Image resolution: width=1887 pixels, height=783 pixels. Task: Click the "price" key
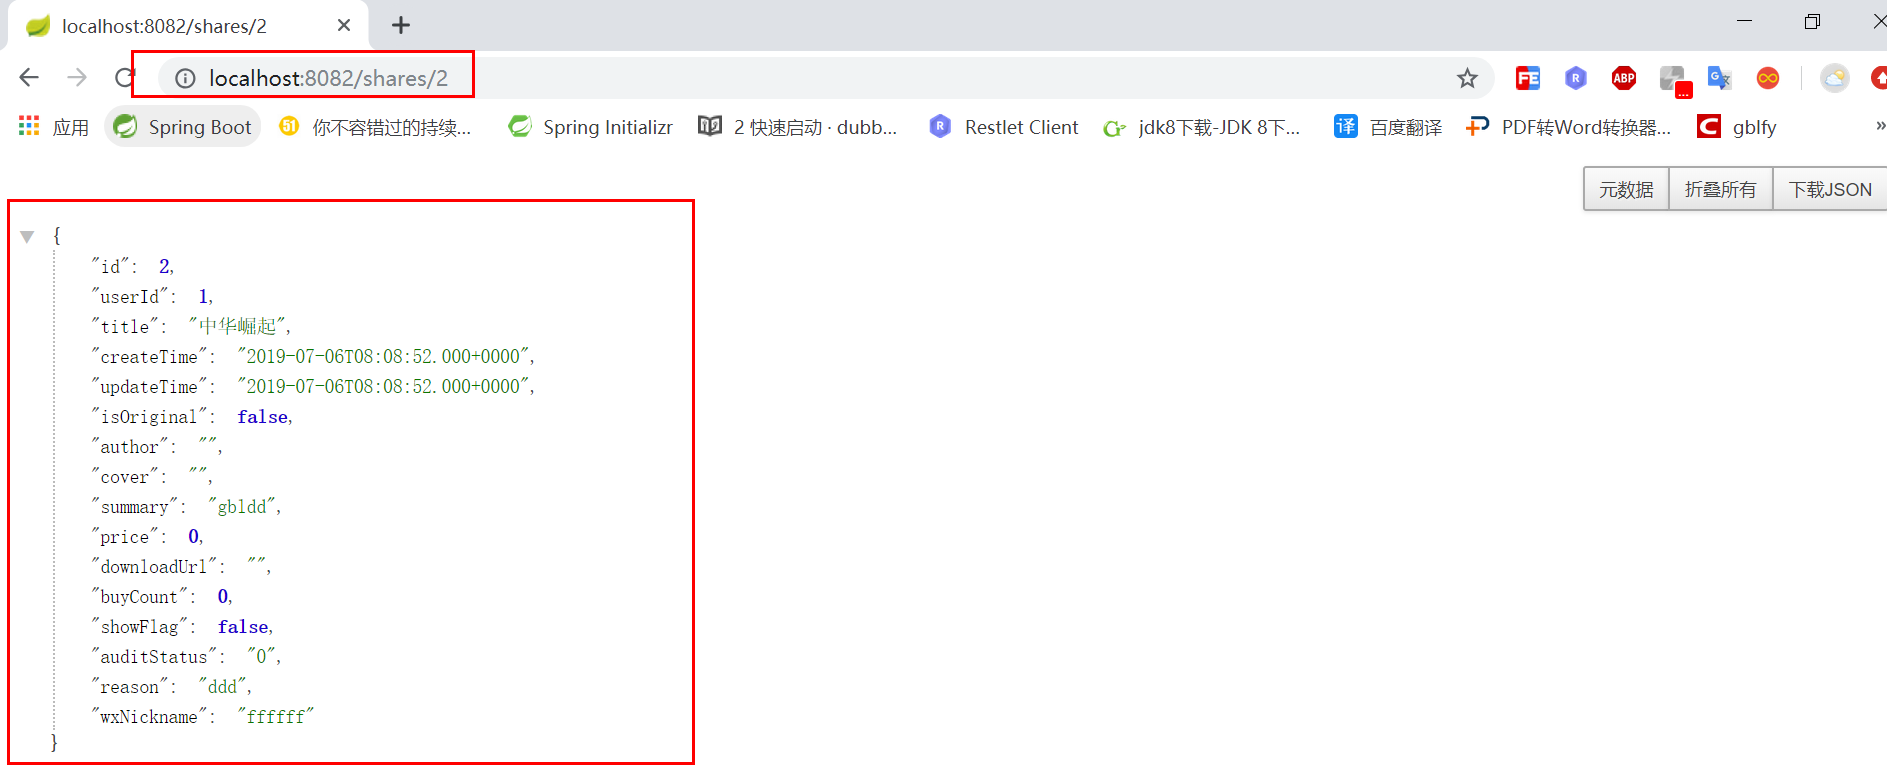125,536
